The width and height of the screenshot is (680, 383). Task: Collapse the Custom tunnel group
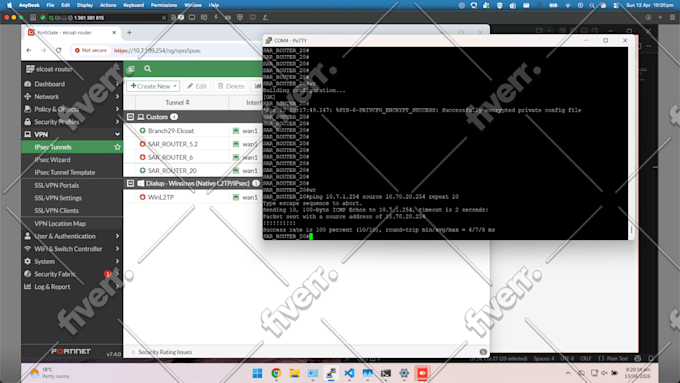tap(130, 117)
